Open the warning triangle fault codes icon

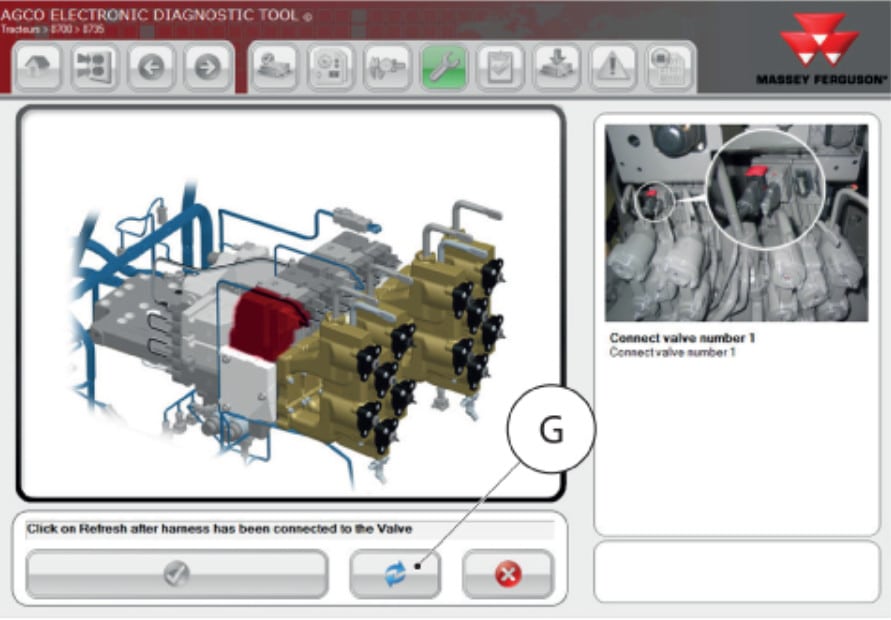click(x=613, y=67)
